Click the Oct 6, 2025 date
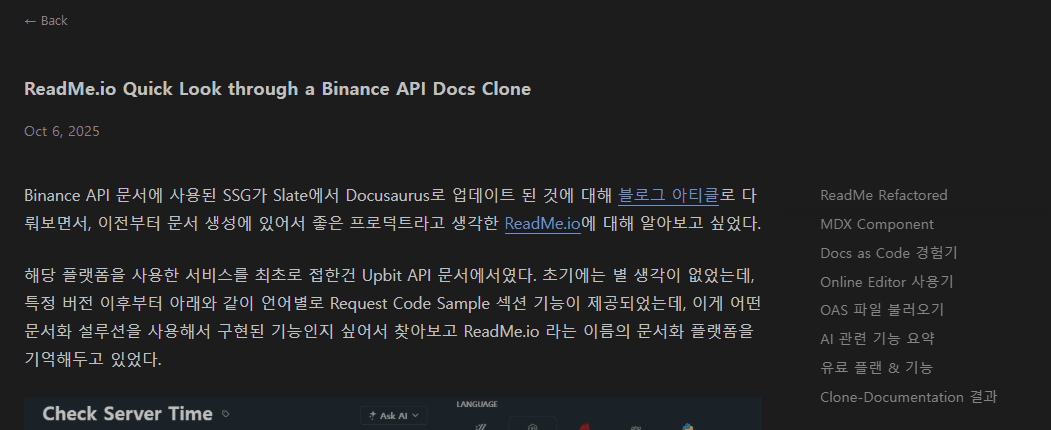 click(62, 131)
